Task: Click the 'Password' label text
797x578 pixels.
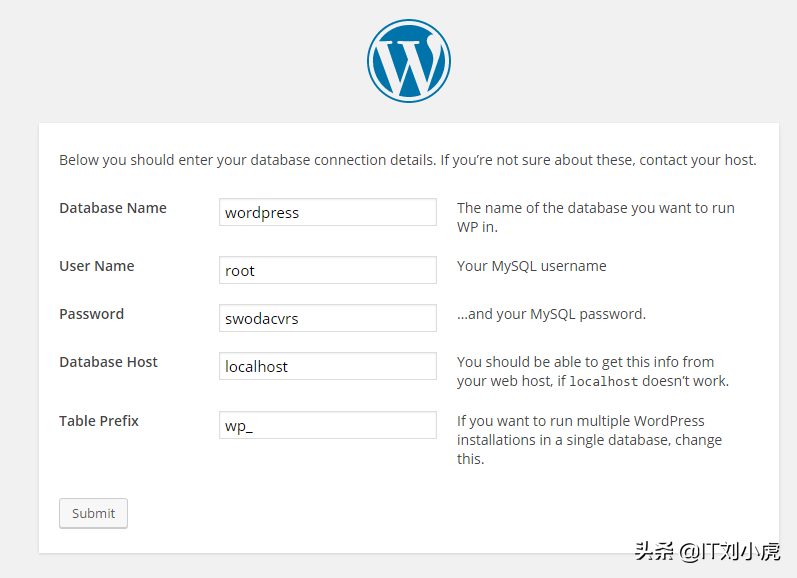Action: [x=91, y=314]
